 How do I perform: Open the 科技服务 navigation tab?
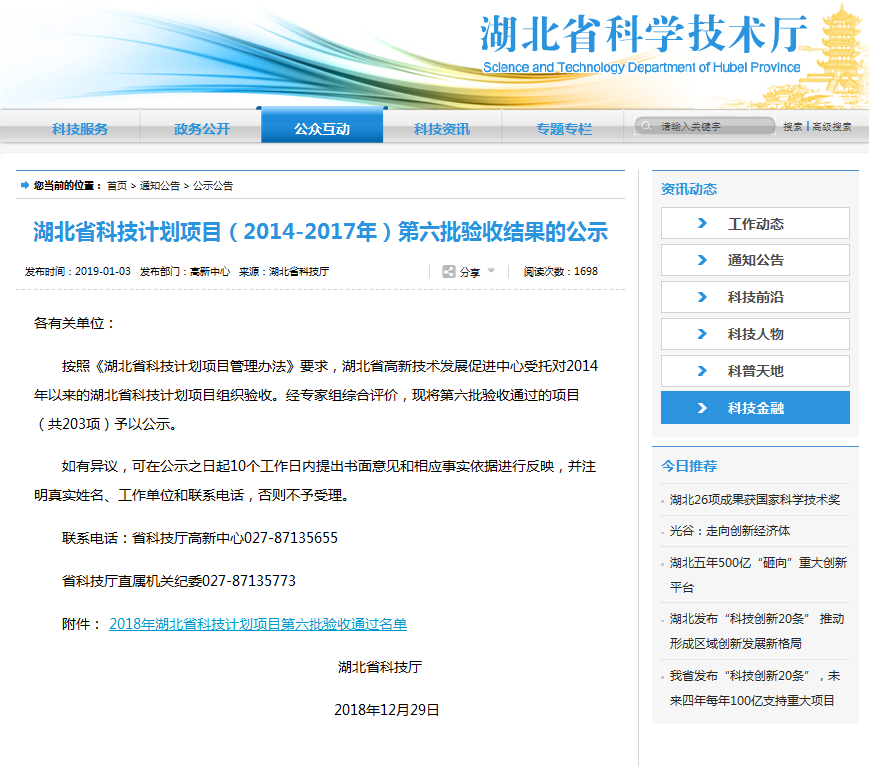[x=80, y=129]
